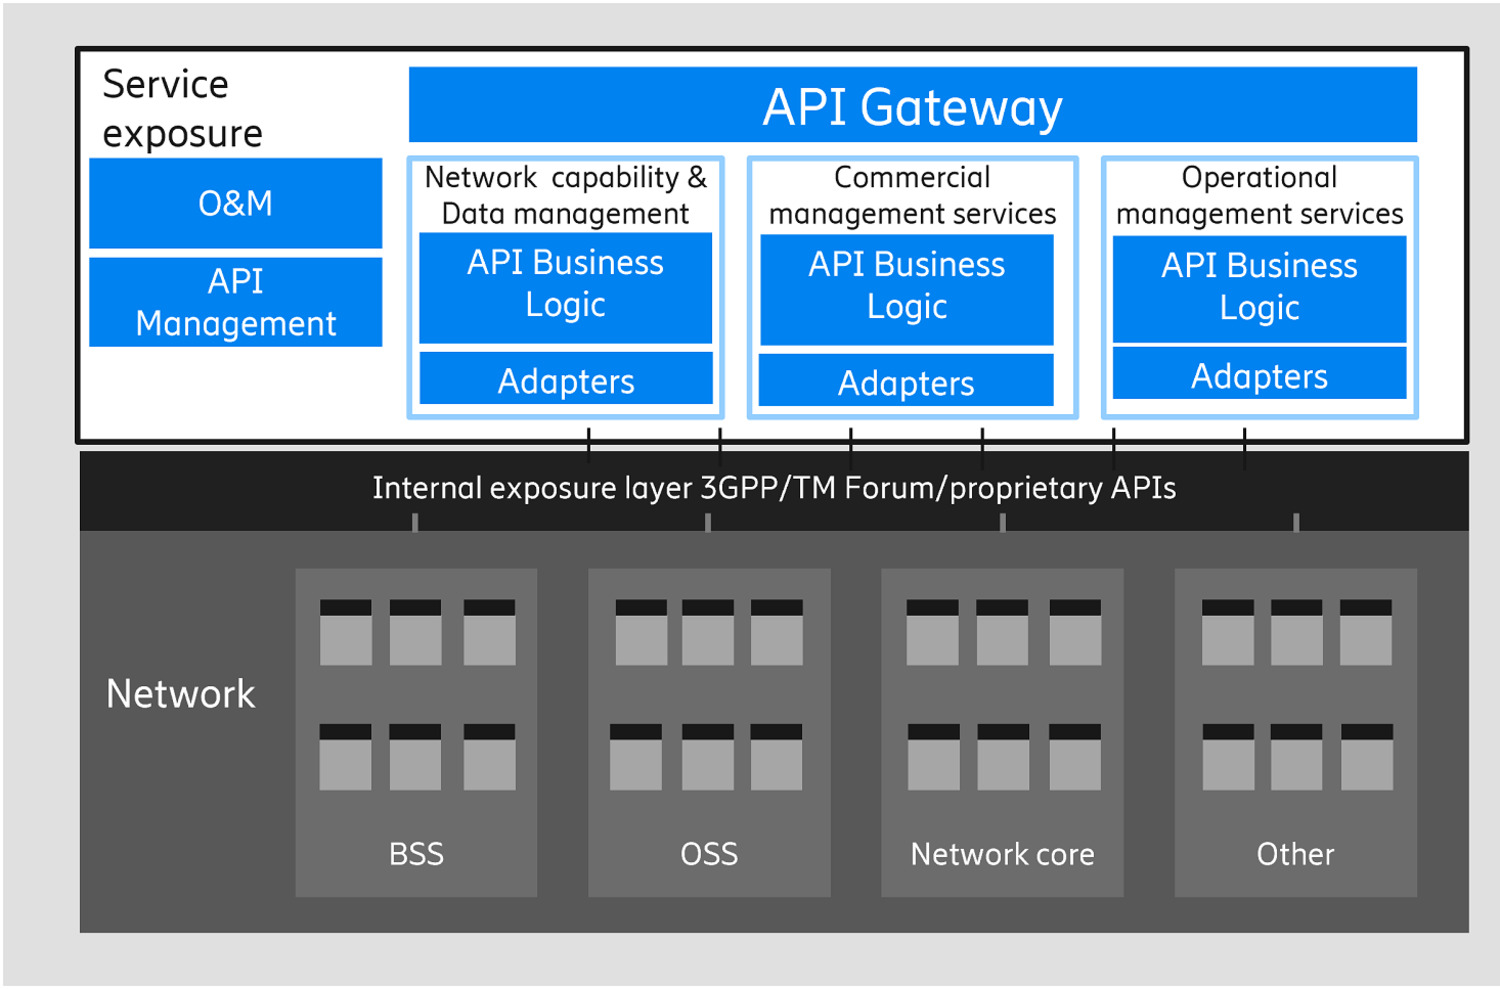
Task: Click the connector line above BSS
Action: tap(413, 521)
